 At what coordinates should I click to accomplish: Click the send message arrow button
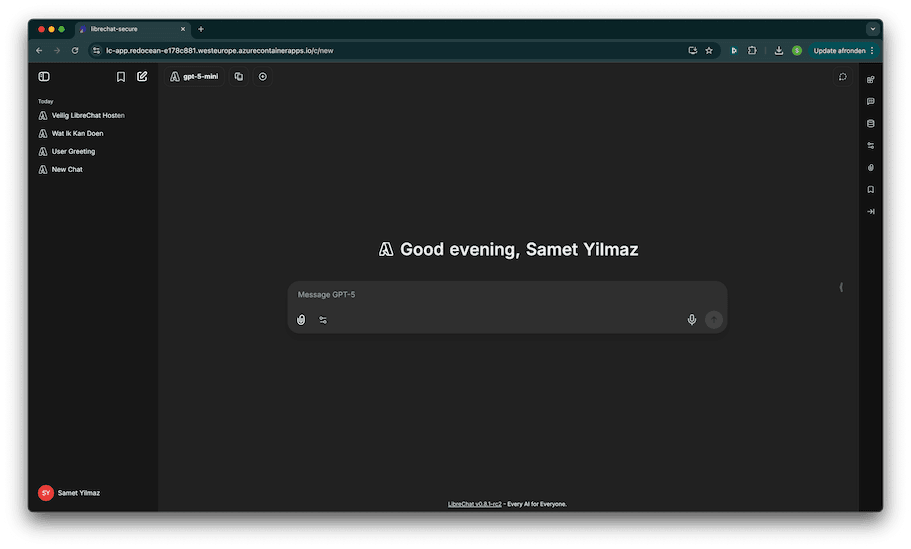(713, 320)
